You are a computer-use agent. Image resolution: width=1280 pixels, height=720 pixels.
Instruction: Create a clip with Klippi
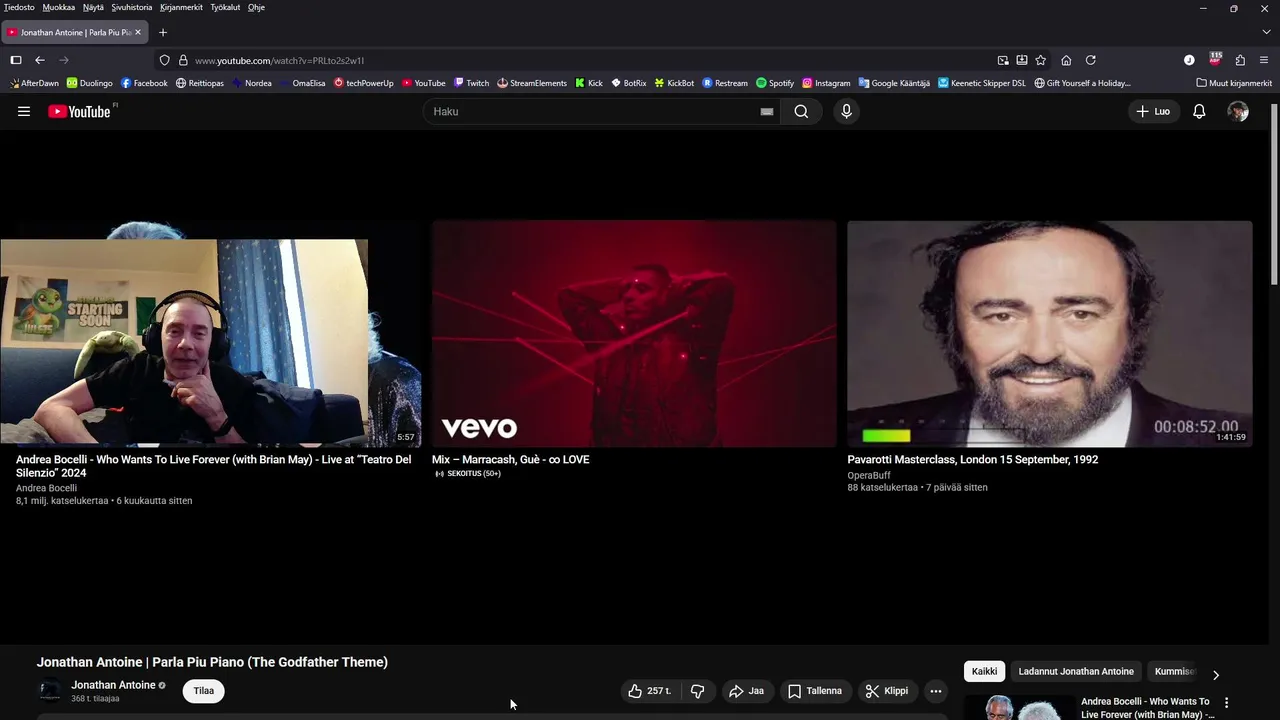click(x=887, y=691)
